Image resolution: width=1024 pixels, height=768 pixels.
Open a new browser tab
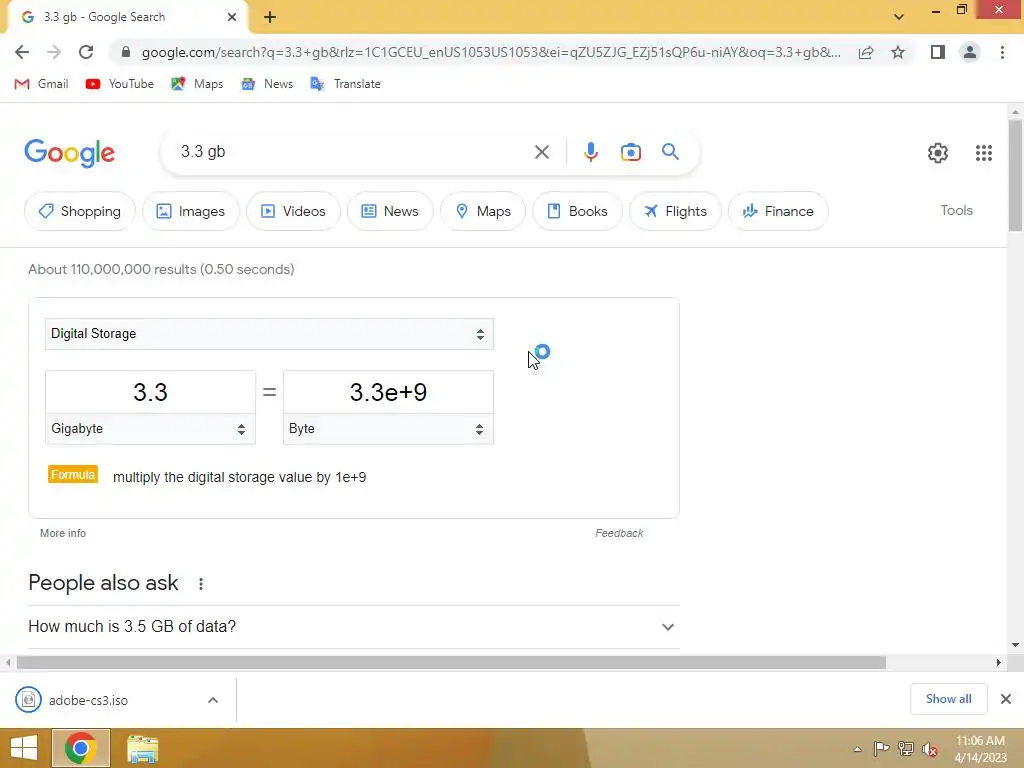coord(270,17)
